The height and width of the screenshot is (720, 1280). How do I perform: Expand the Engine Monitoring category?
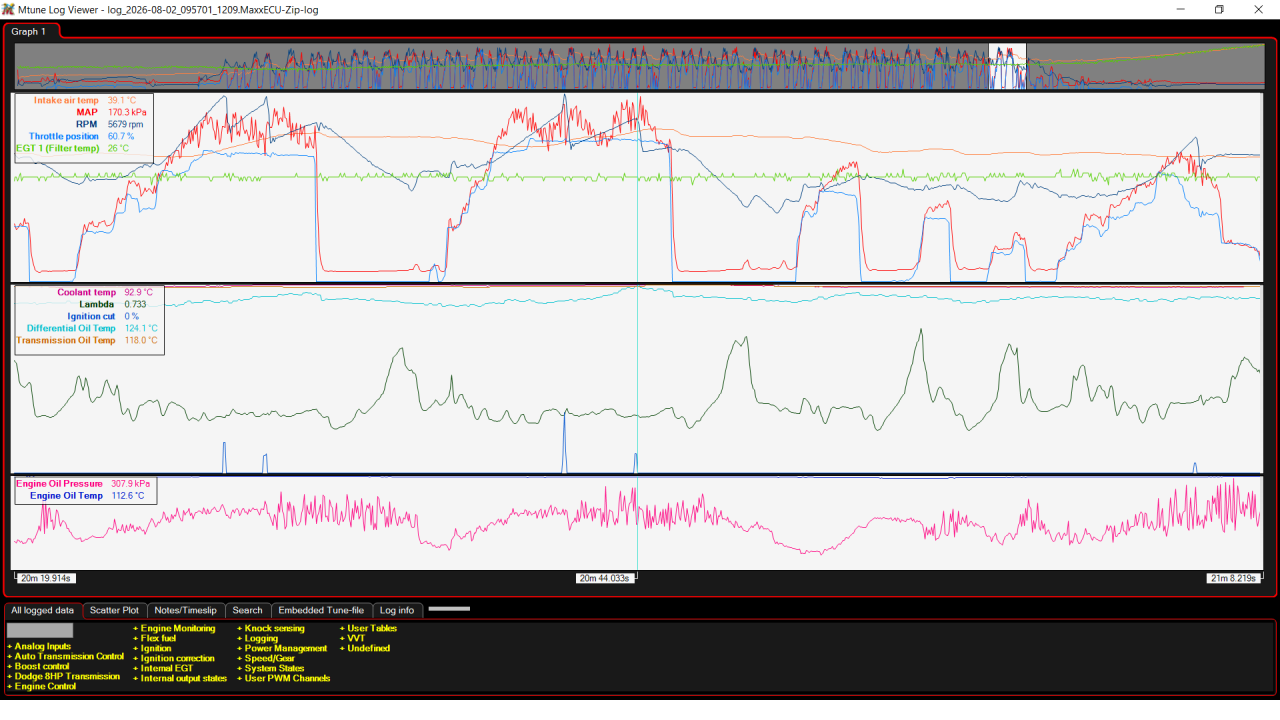pyautogui.click(x=174, y=628)
